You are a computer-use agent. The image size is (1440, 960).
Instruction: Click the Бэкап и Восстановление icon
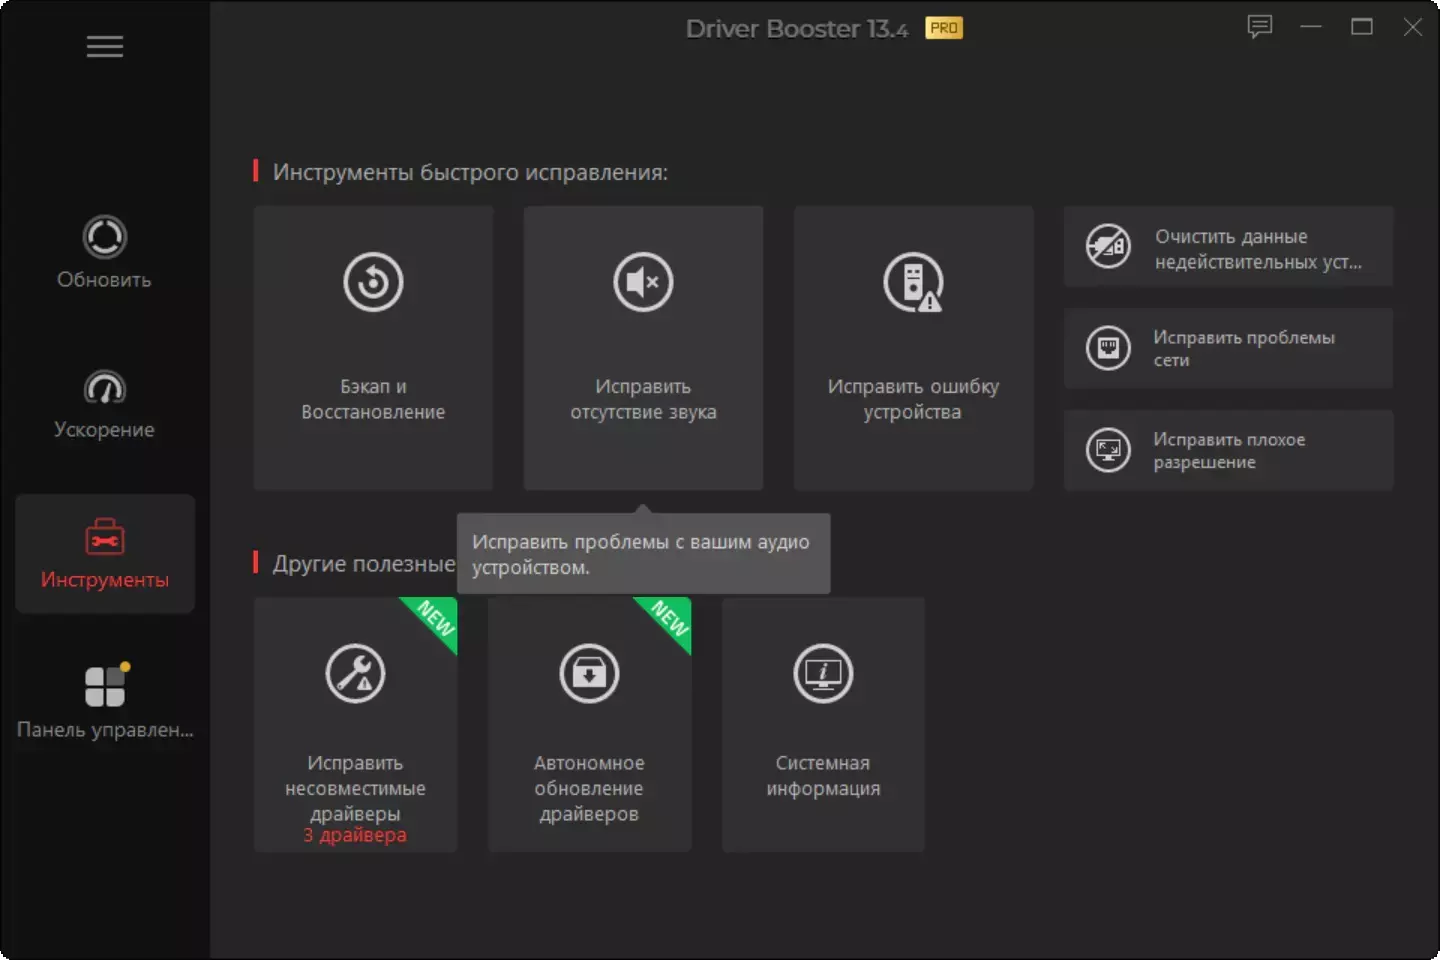(x=373, y=283)
